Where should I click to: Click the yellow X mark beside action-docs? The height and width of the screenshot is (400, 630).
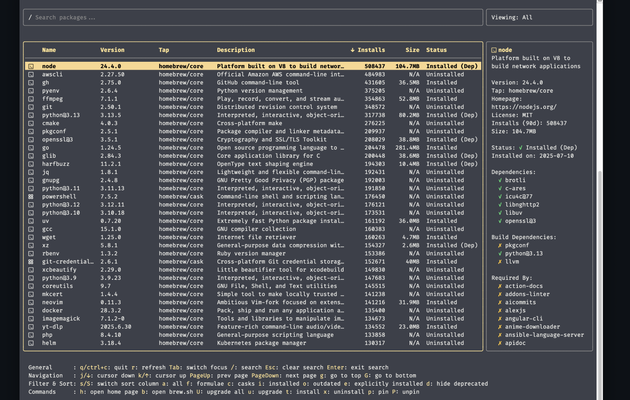click(500, 286)
